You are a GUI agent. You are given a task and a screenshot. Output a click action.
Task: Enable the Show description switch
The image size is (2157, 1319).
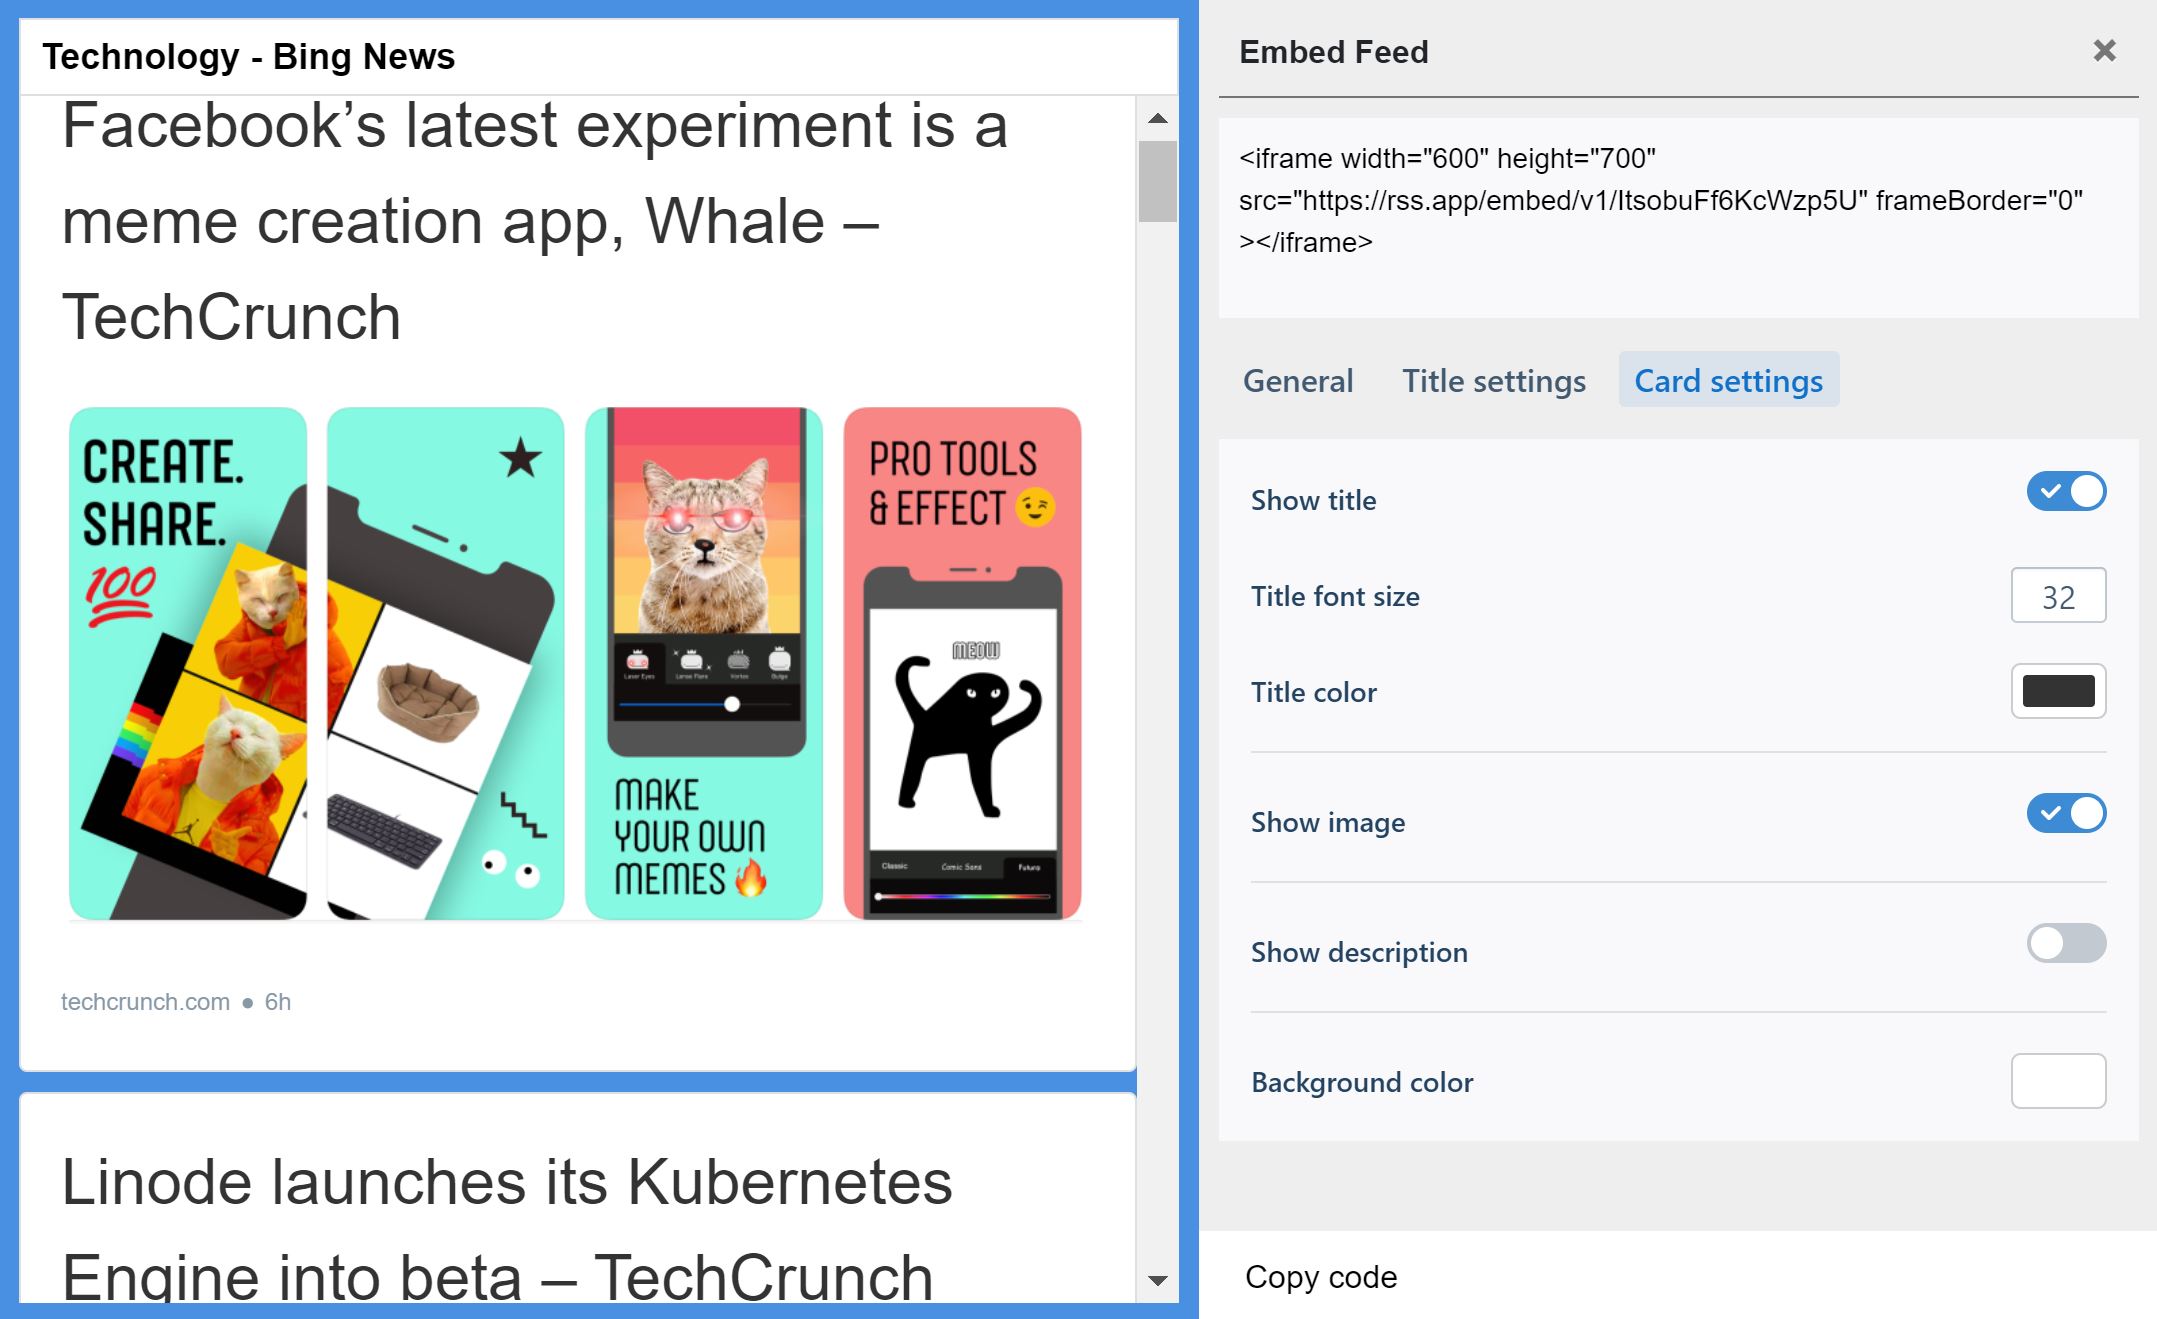coord(2066,943)
